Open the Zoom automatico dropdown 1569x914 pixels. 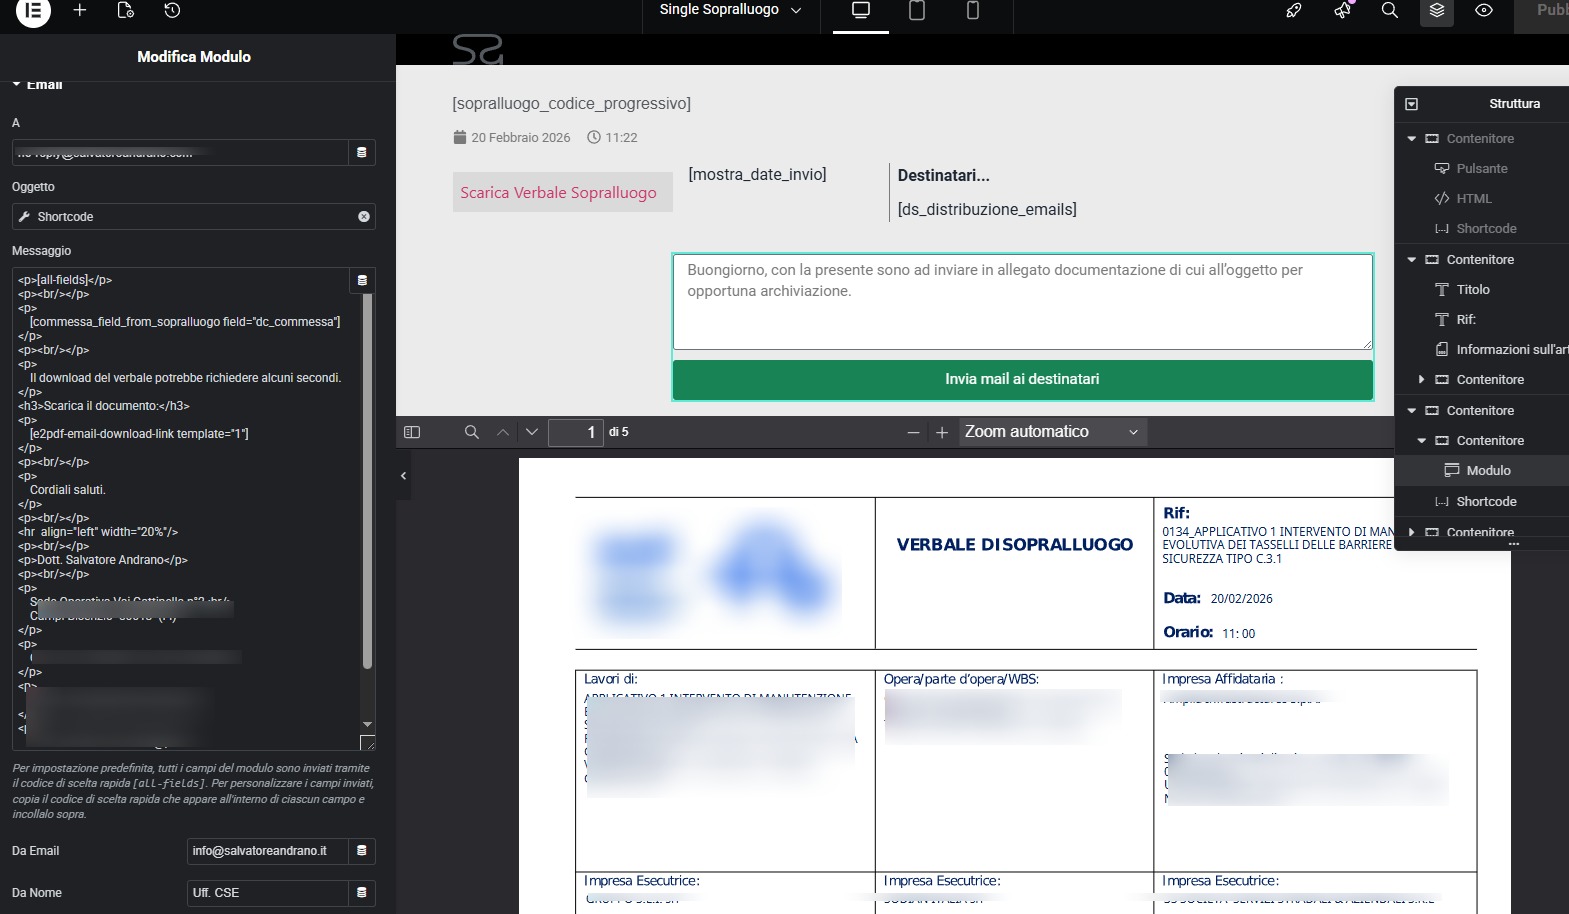(1051, 432)
